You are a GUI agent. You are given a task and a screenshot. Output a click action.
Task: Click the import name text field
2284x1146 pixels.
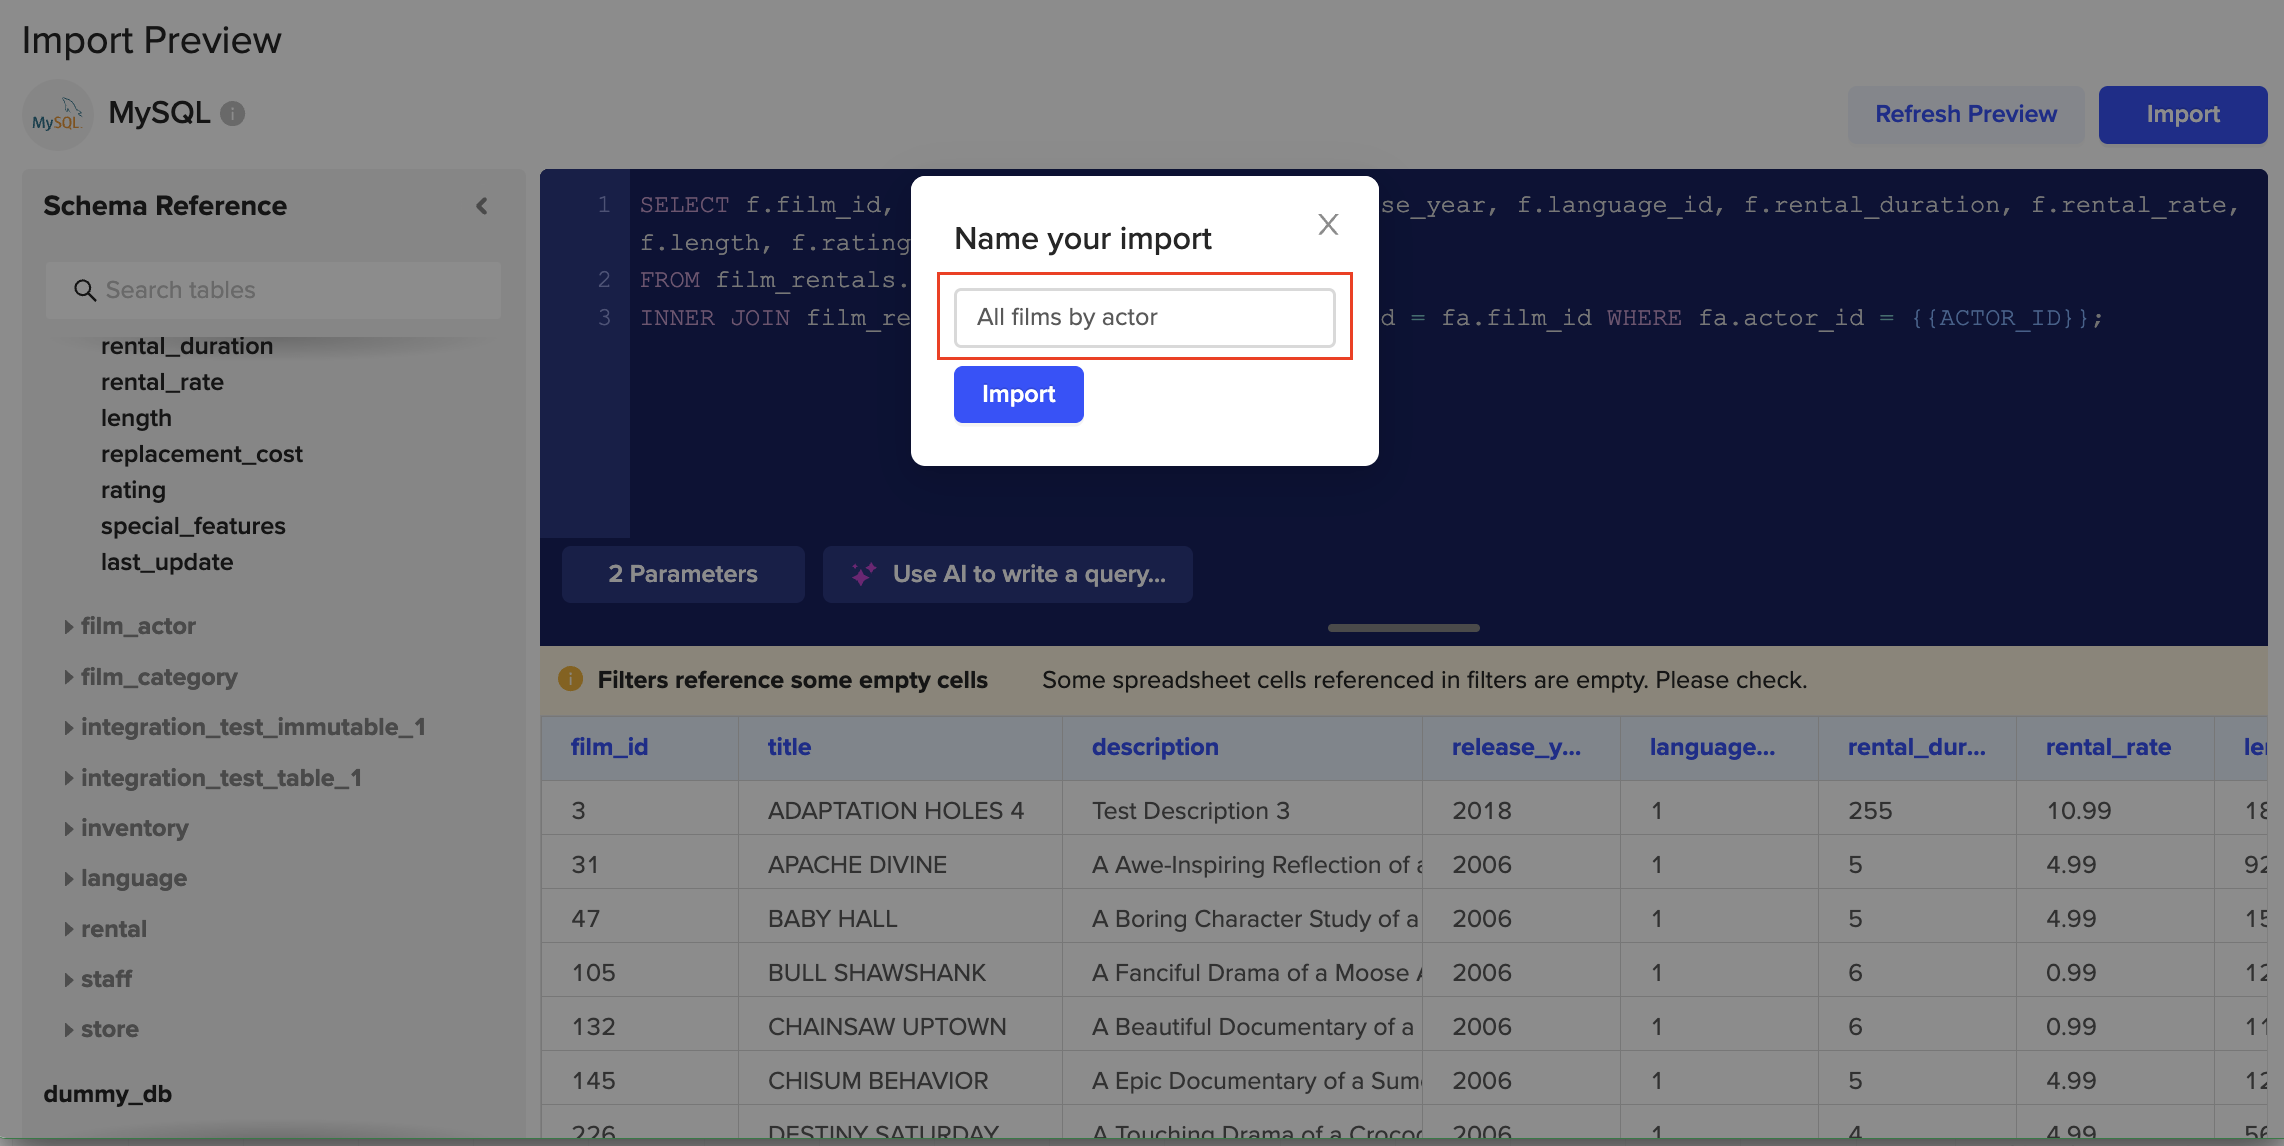click(x=1144, y=317)
